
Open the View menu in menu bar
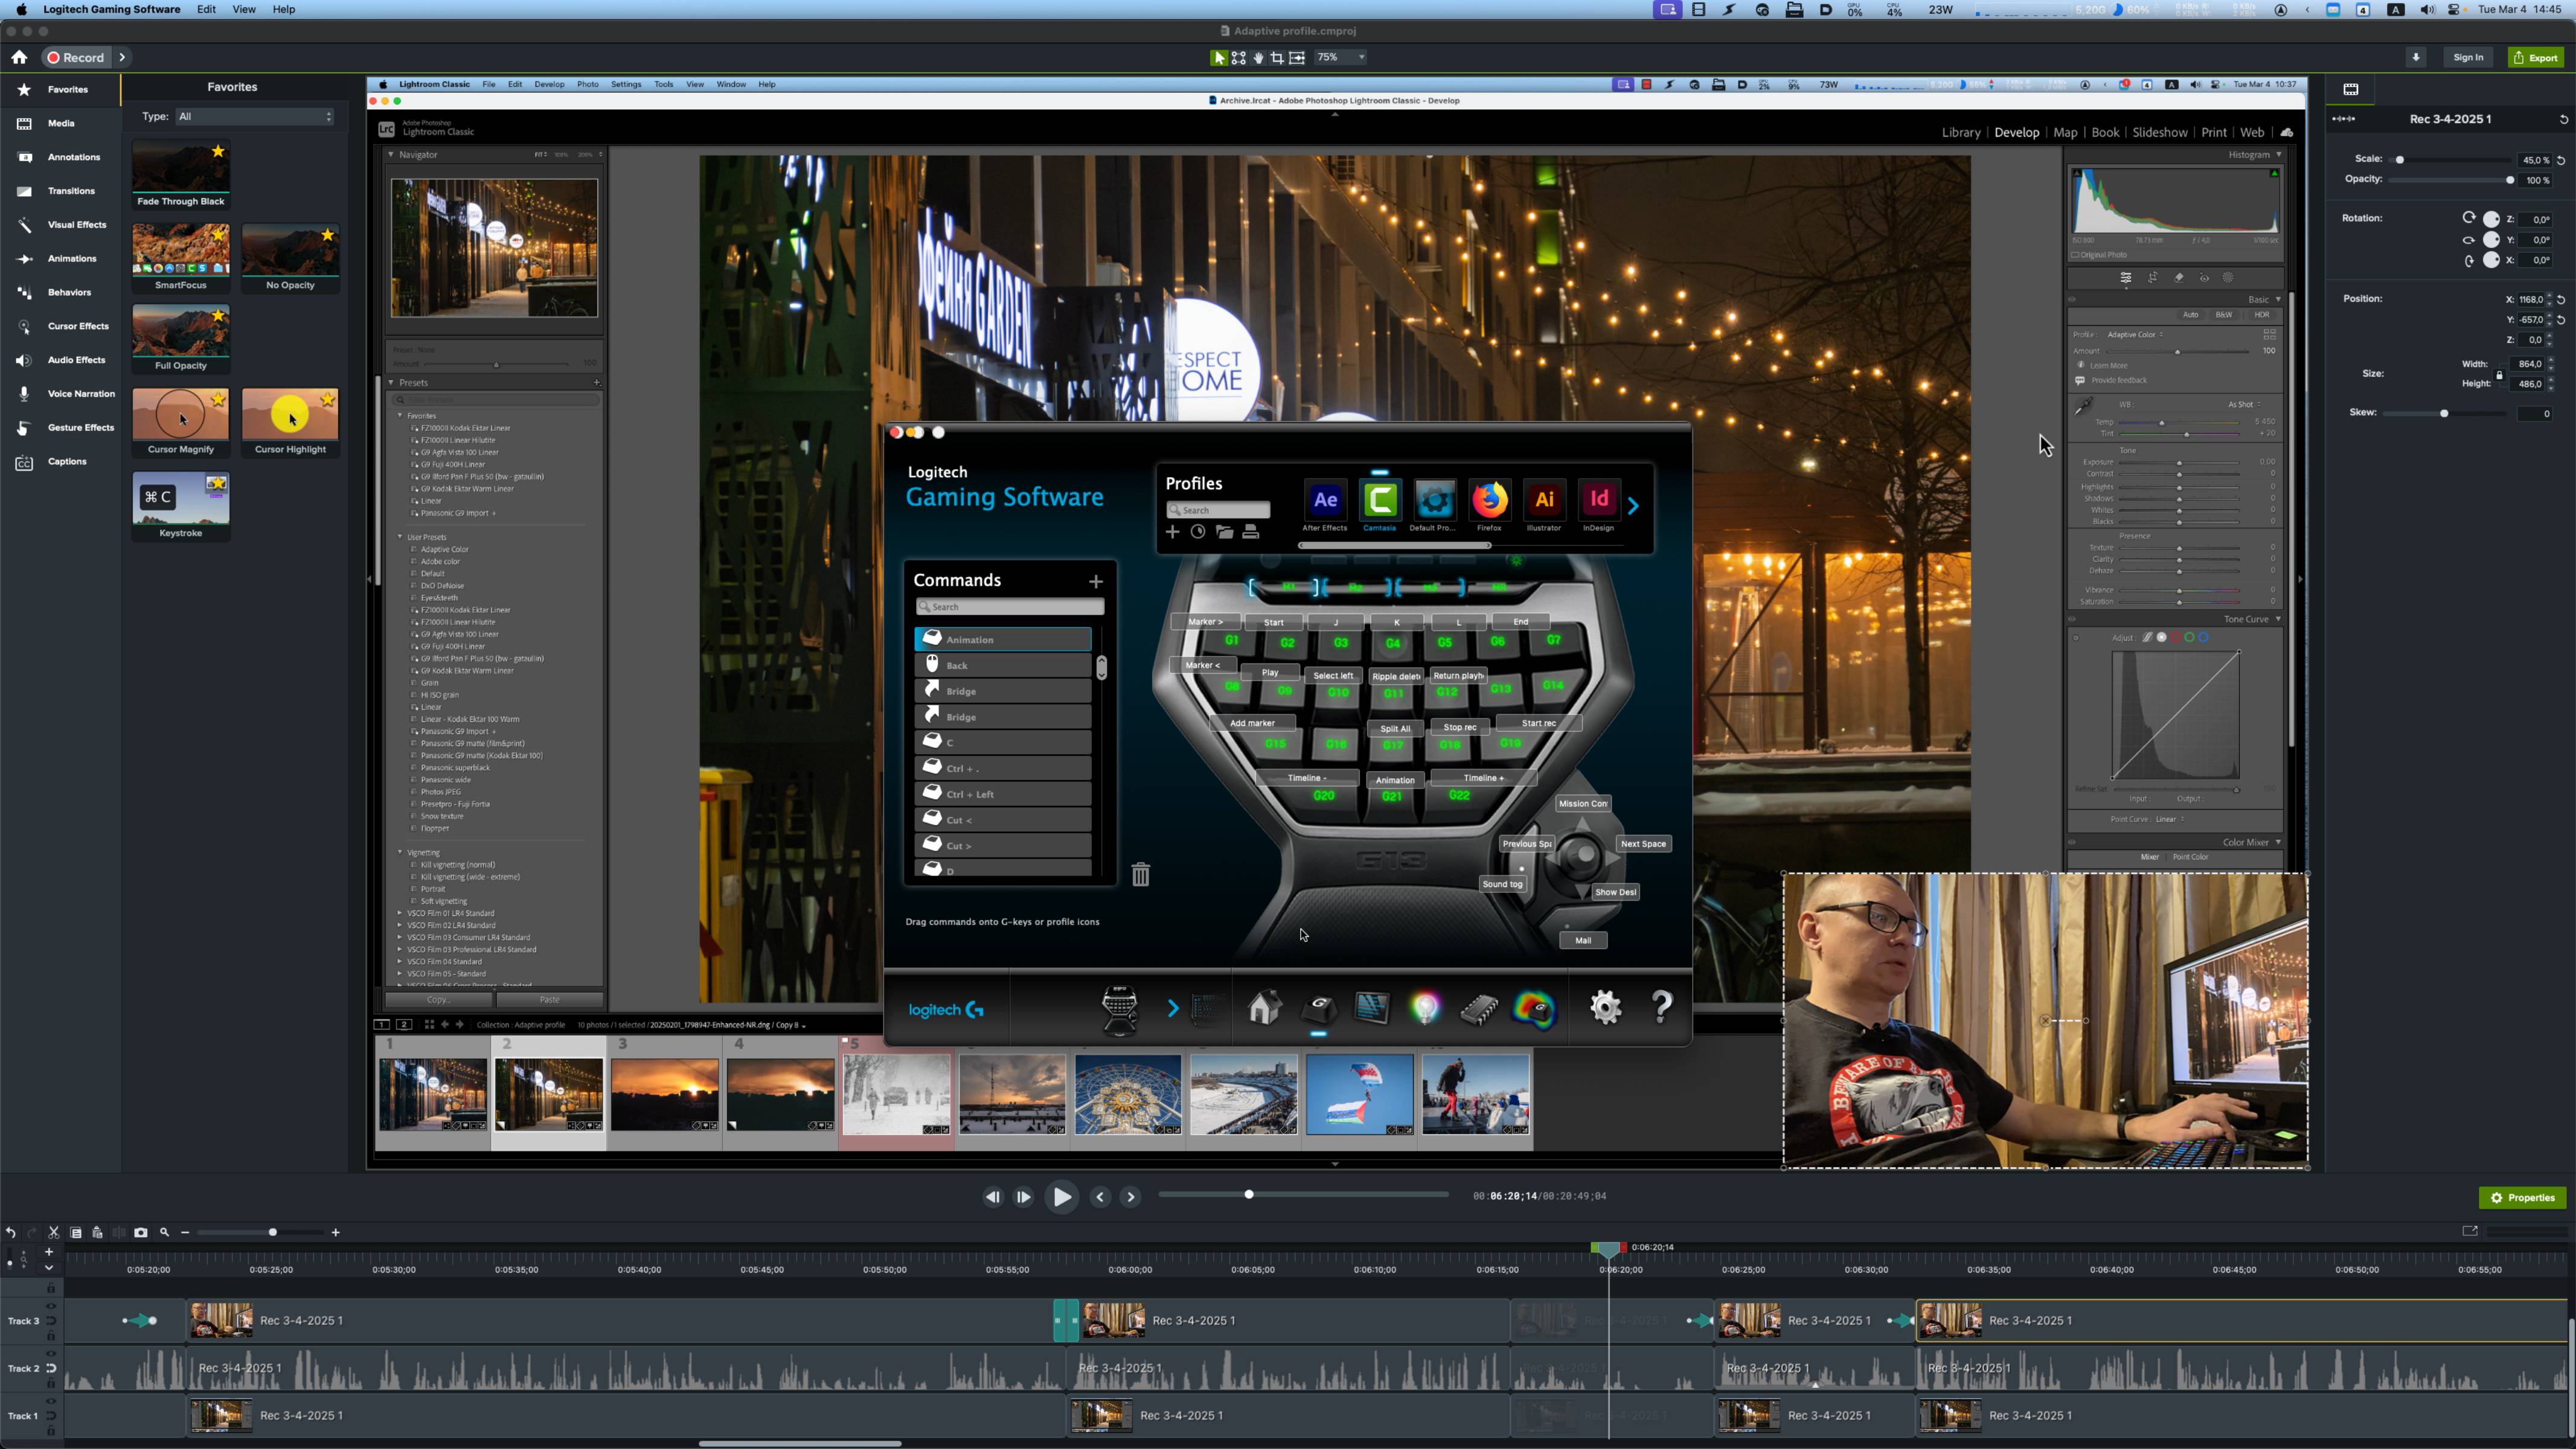(243, 9)
